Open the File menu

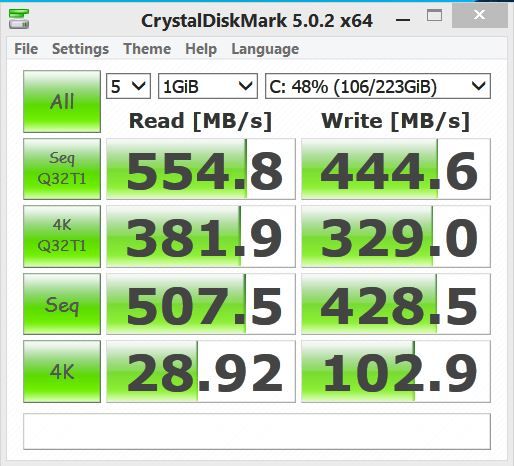point(26,49)
